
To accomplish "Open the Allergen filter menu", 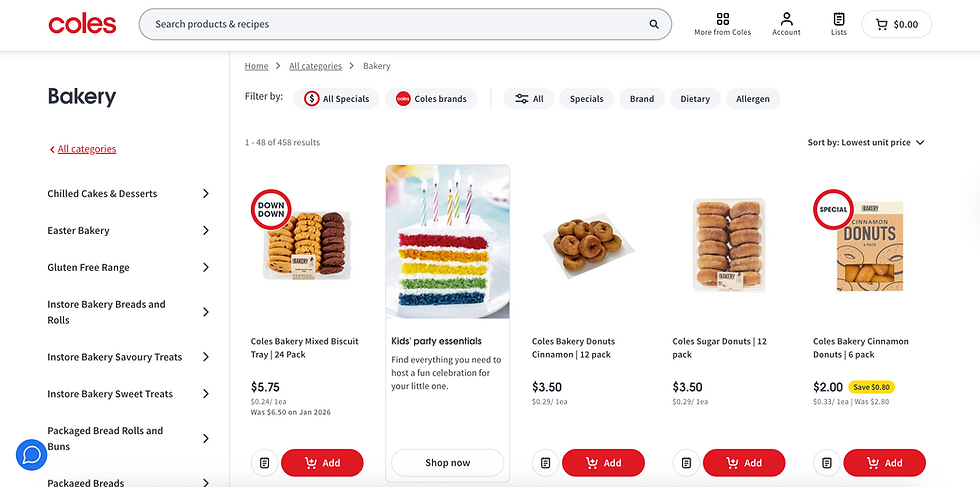I will coord(752,99).
